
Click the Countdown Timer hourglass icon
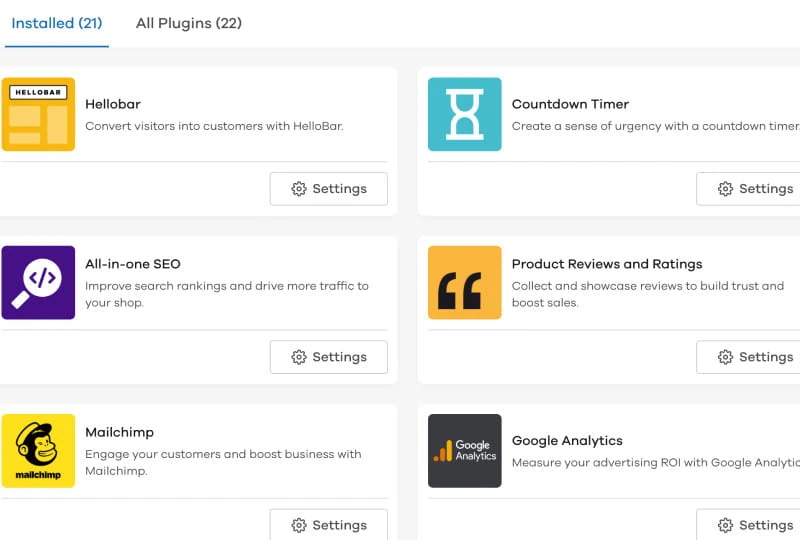point(464,114)
